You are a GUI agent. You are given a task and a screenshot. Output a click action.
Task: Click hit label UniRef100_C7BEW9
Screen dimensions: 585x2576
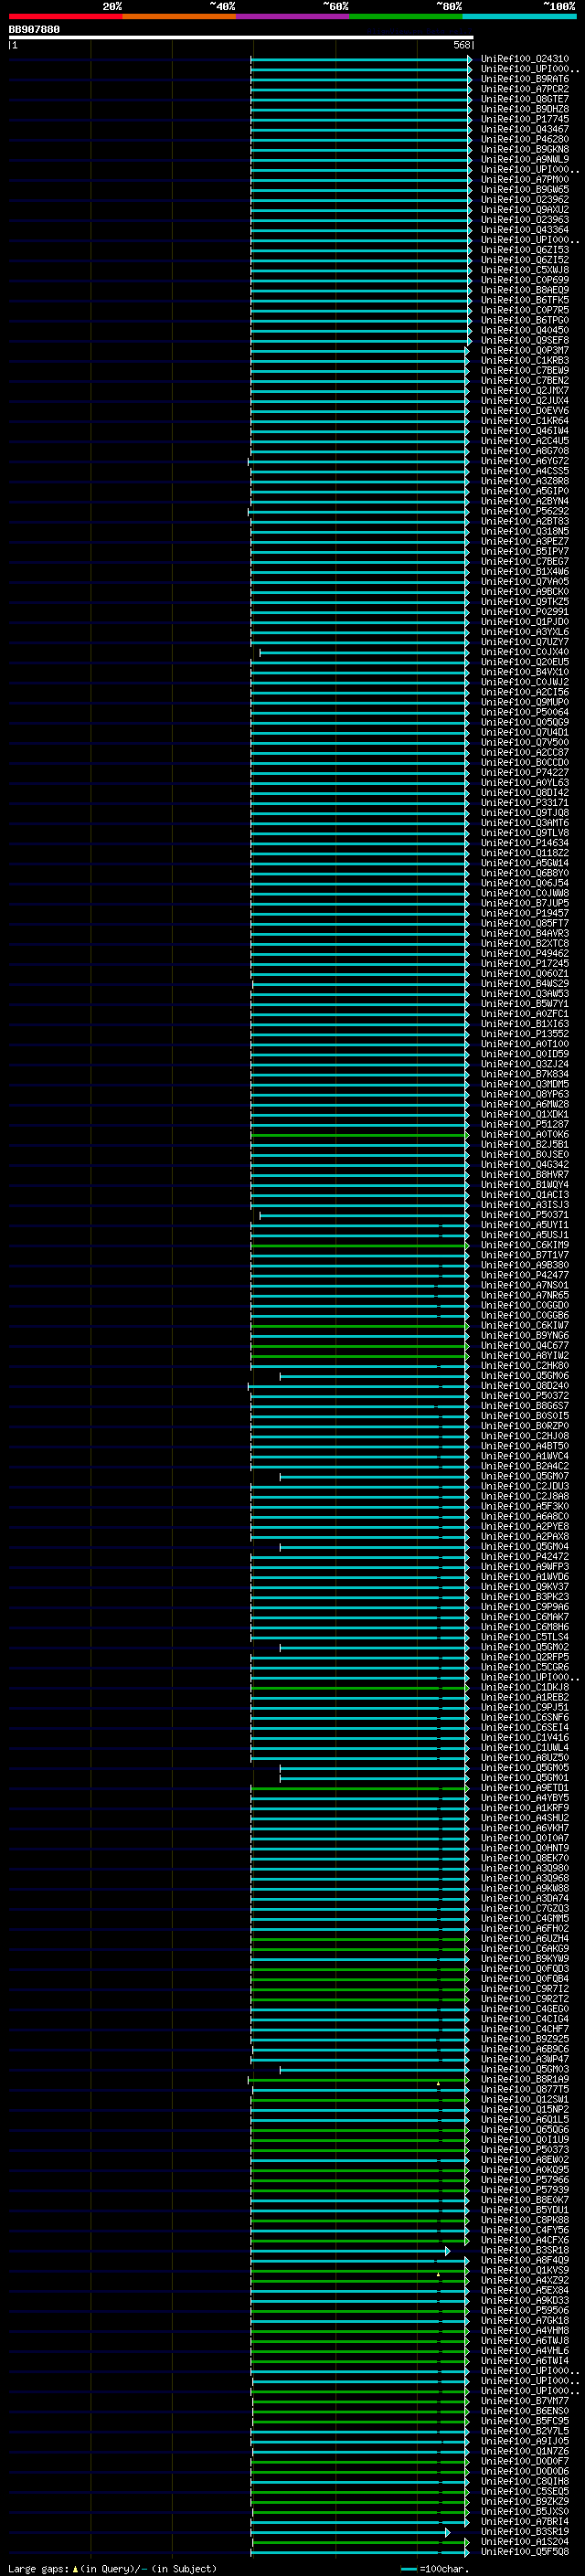[525, 370]
